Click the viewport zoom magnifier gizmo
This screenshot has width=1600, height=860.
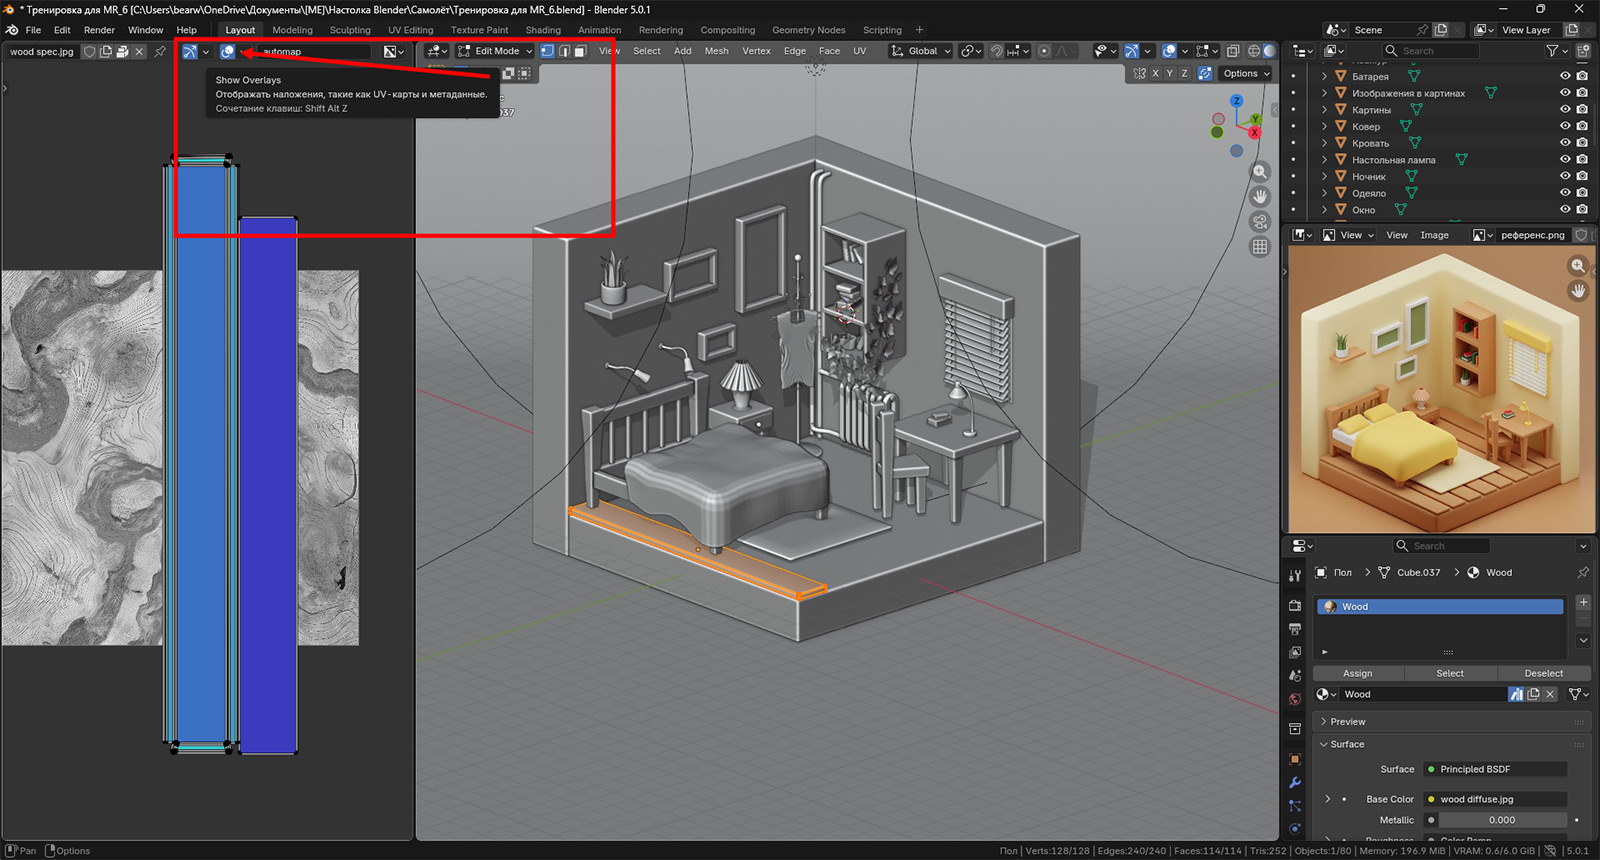1260,172
